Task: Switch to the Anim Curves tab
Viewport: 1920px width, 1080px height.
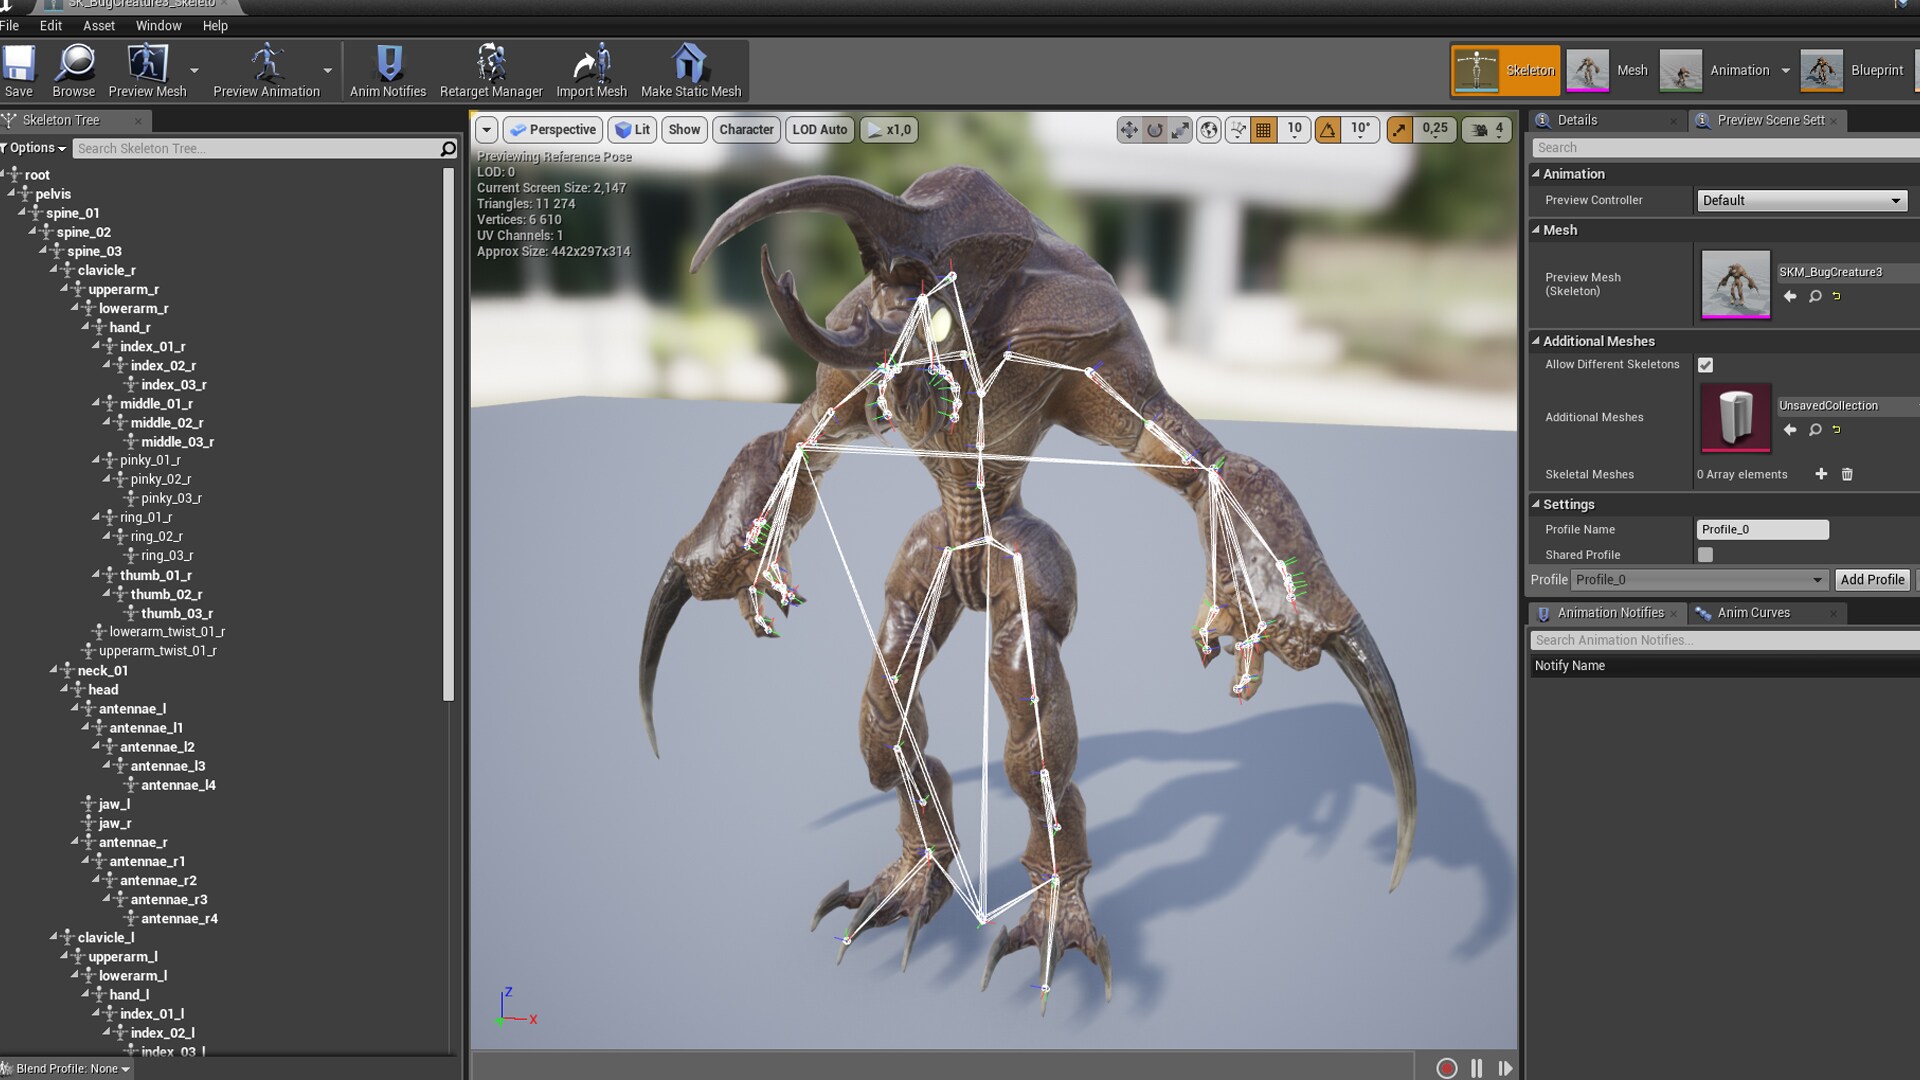Action: click(1753, 613)
